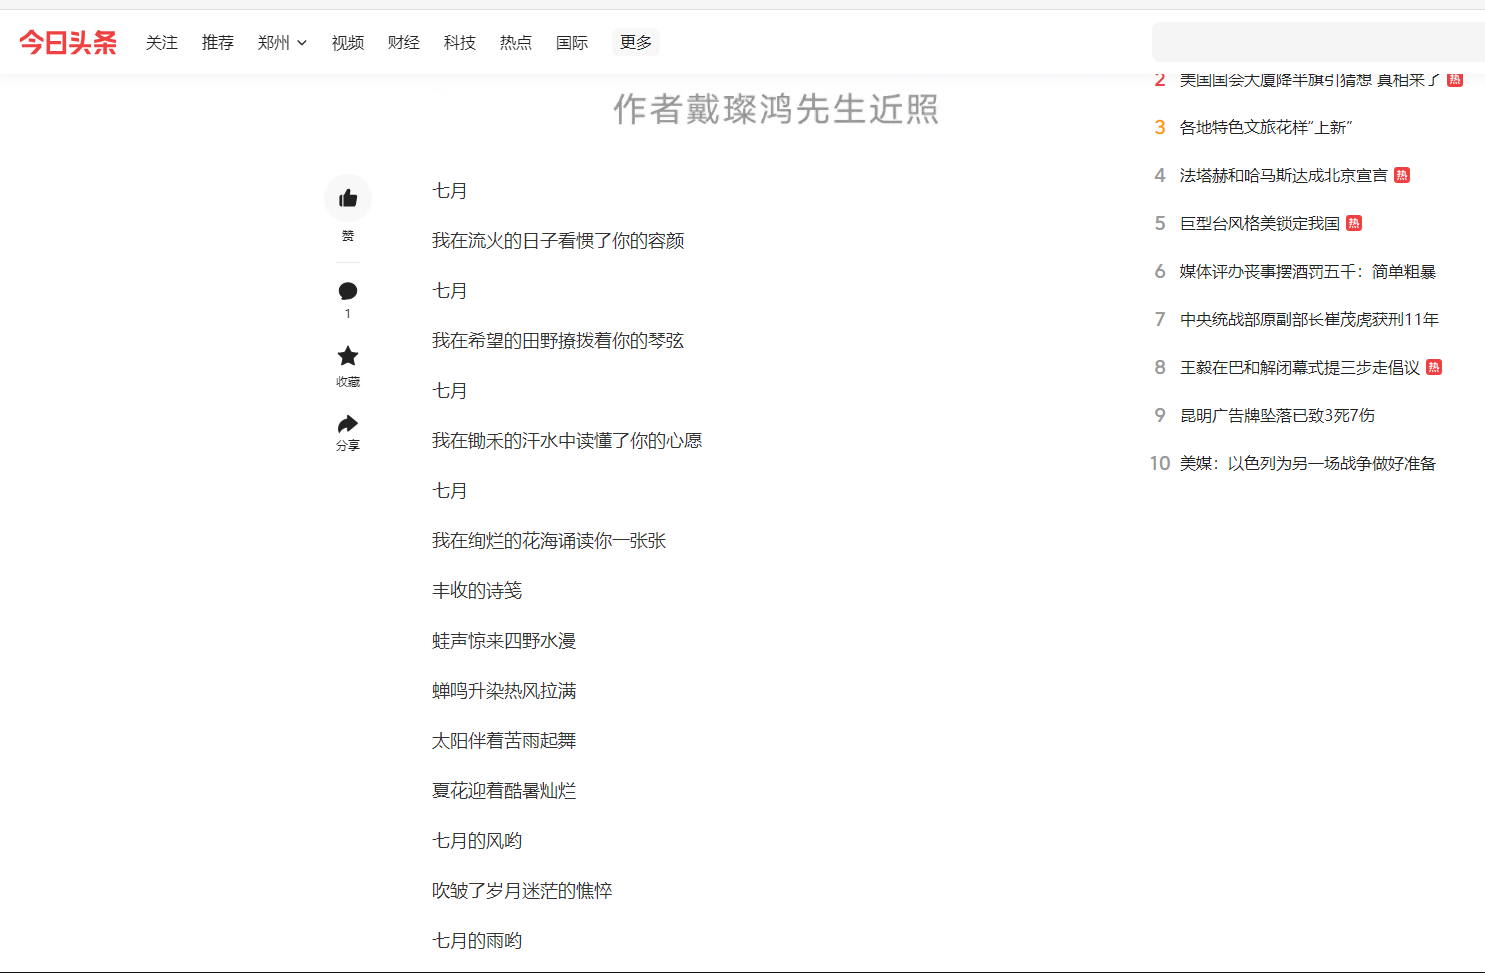Open story 美国国会大厦降半旗引猜想
1485x973 pixels.
(x=1310, y=80)
